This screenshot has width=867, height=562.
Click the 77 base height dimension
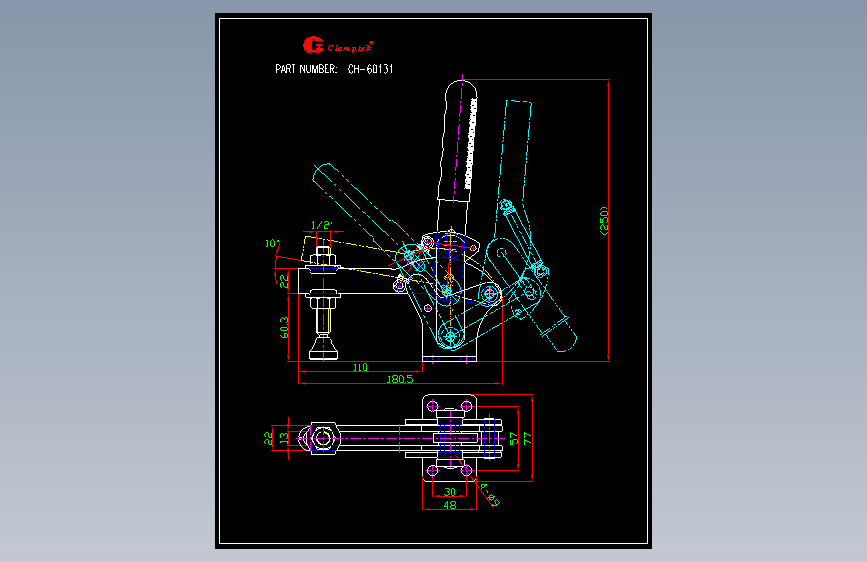[x=527, y=438]
